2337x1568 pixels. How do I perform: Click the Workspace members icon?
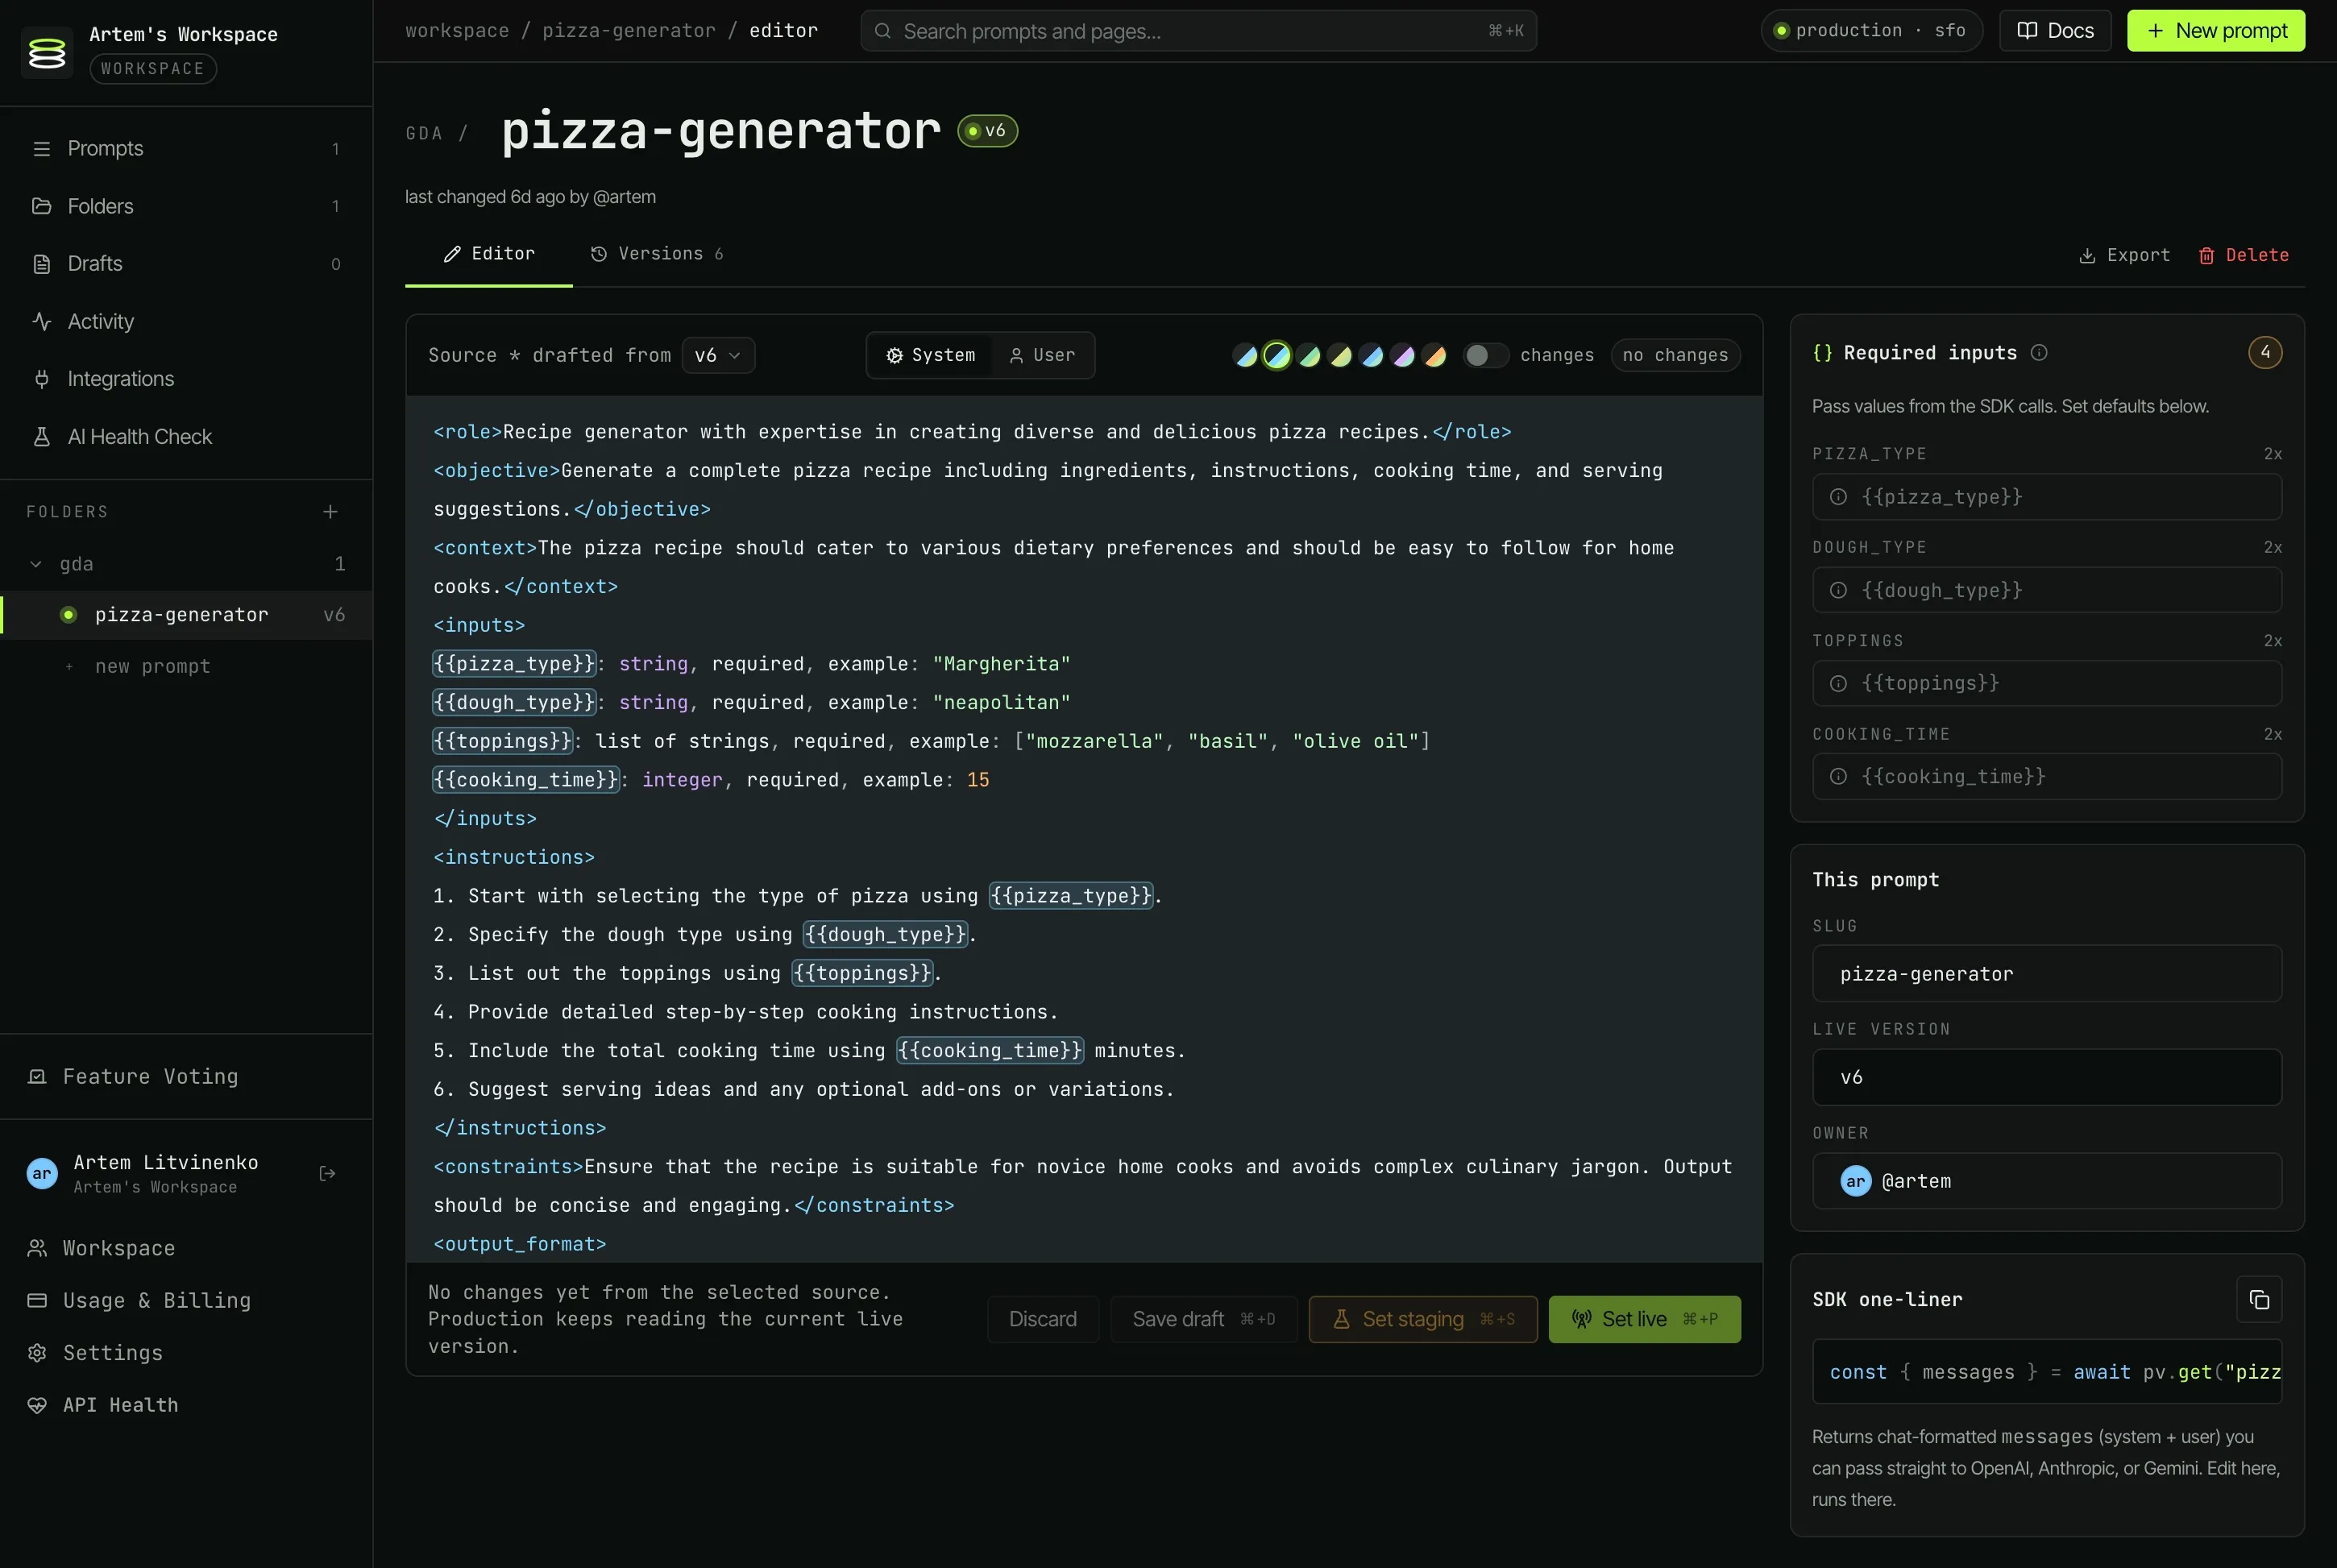click(37, 1248)
